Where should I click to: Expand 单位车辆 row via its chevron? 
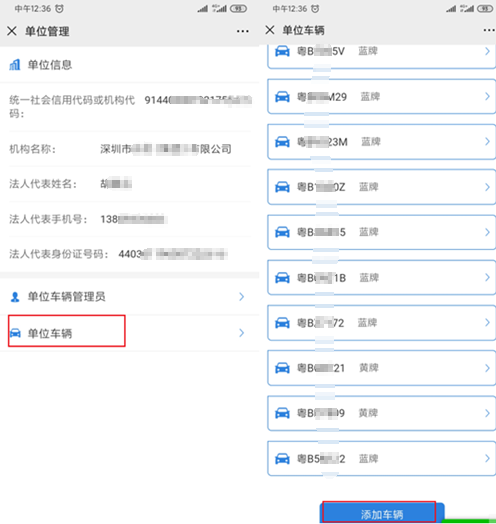coord(242,333)
